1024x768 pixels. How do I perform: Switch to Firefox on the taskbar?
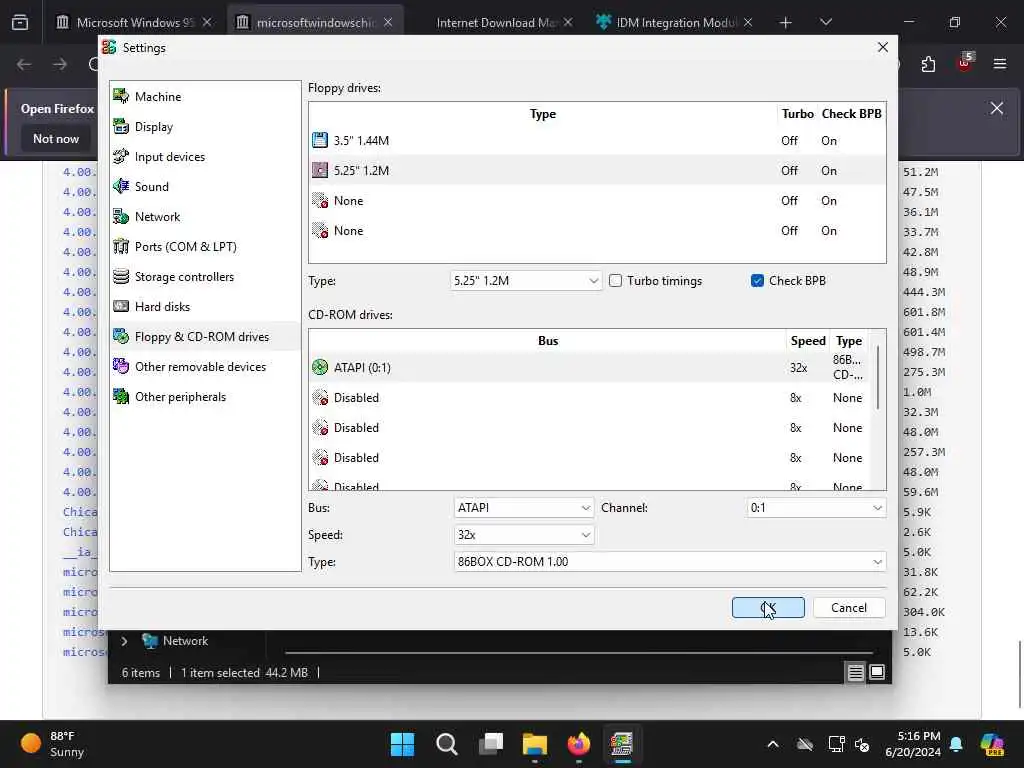(x=579, y=744)
